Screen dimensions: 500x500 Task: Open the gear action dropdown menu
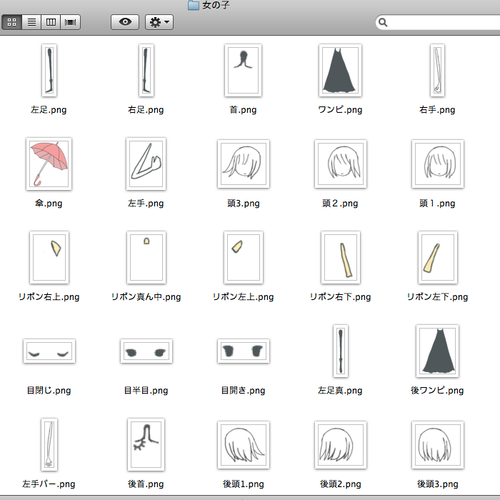[x=159, y=22]
